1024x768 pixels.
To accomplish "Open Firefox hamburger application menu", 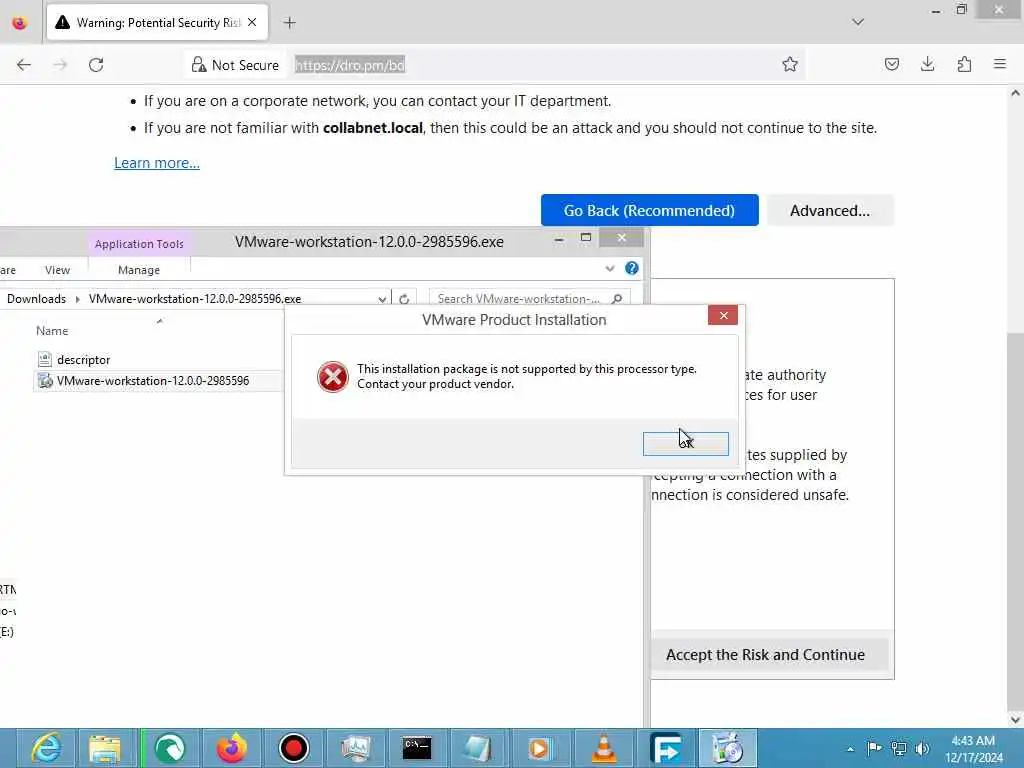I will point(1000,64).
